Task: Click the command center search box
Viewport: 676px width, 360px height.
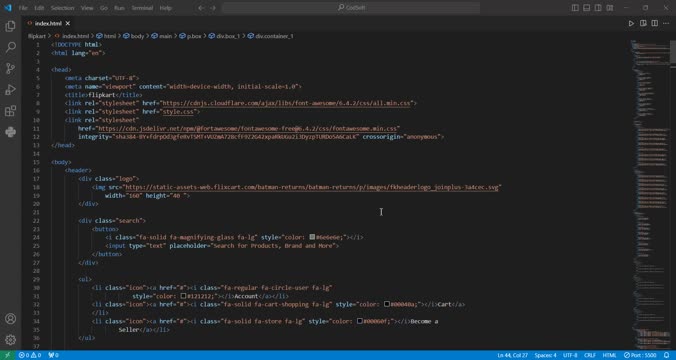Action: point(351,8)
